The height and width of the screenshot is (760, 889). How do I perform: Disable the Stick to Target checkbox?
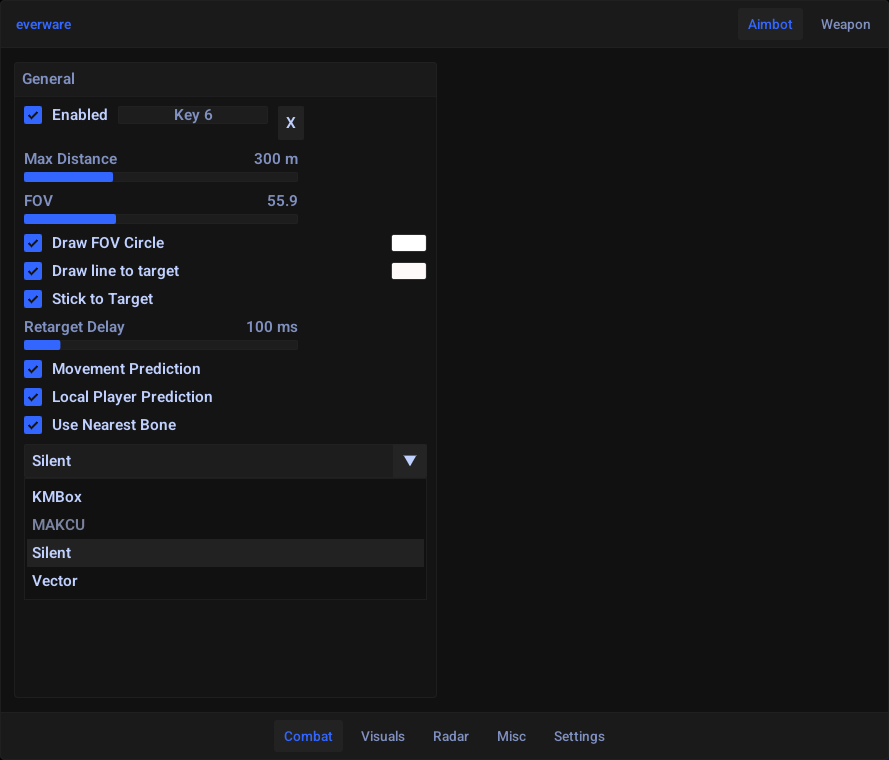tap(33, 299)
